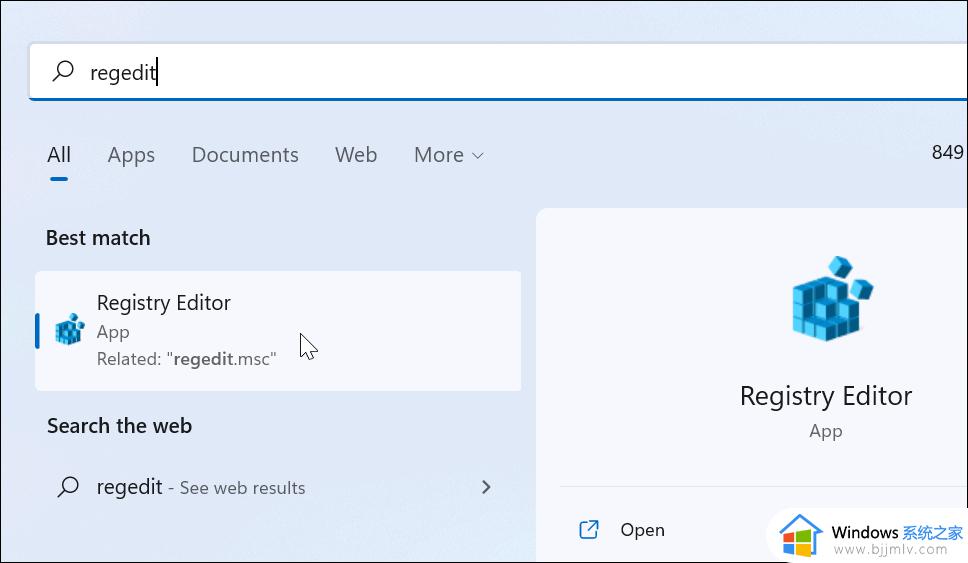Expand the More dropdown
Image resolution: width=968 pixels, height=563 pixels.
coord(449,155)
